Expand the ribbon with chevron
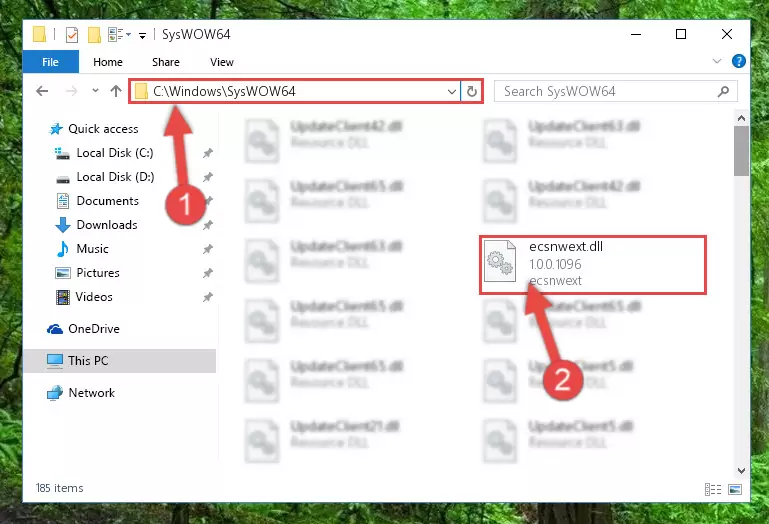The image size is (769, 524). coord(717,61)
